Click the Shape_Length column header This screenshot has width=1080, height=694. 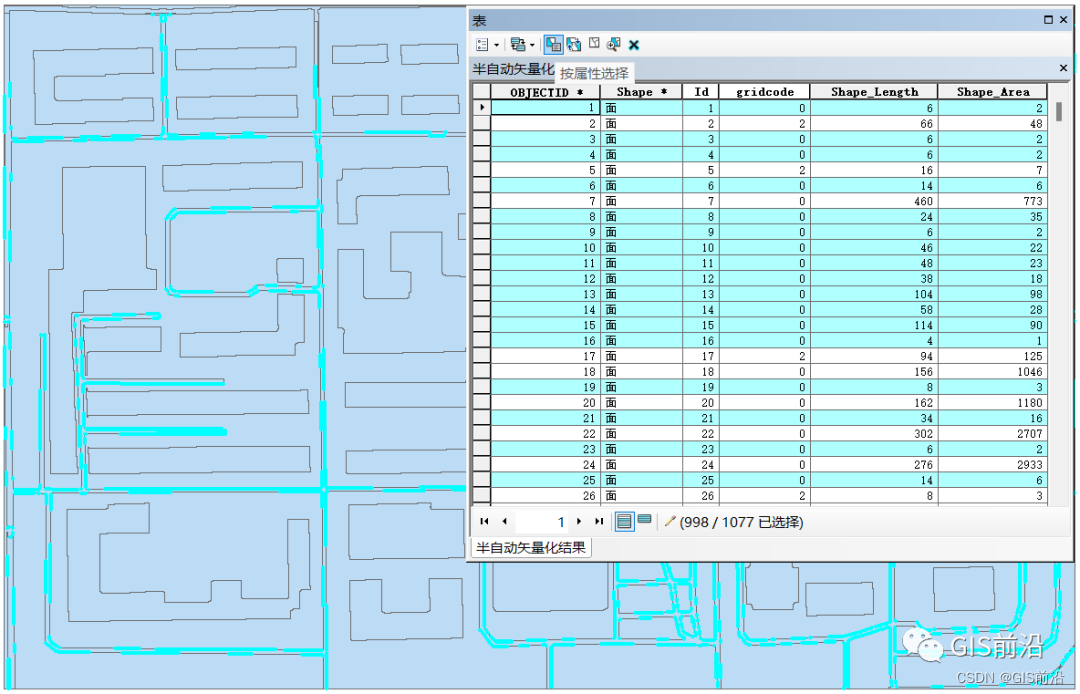click(x=874, y=92)
